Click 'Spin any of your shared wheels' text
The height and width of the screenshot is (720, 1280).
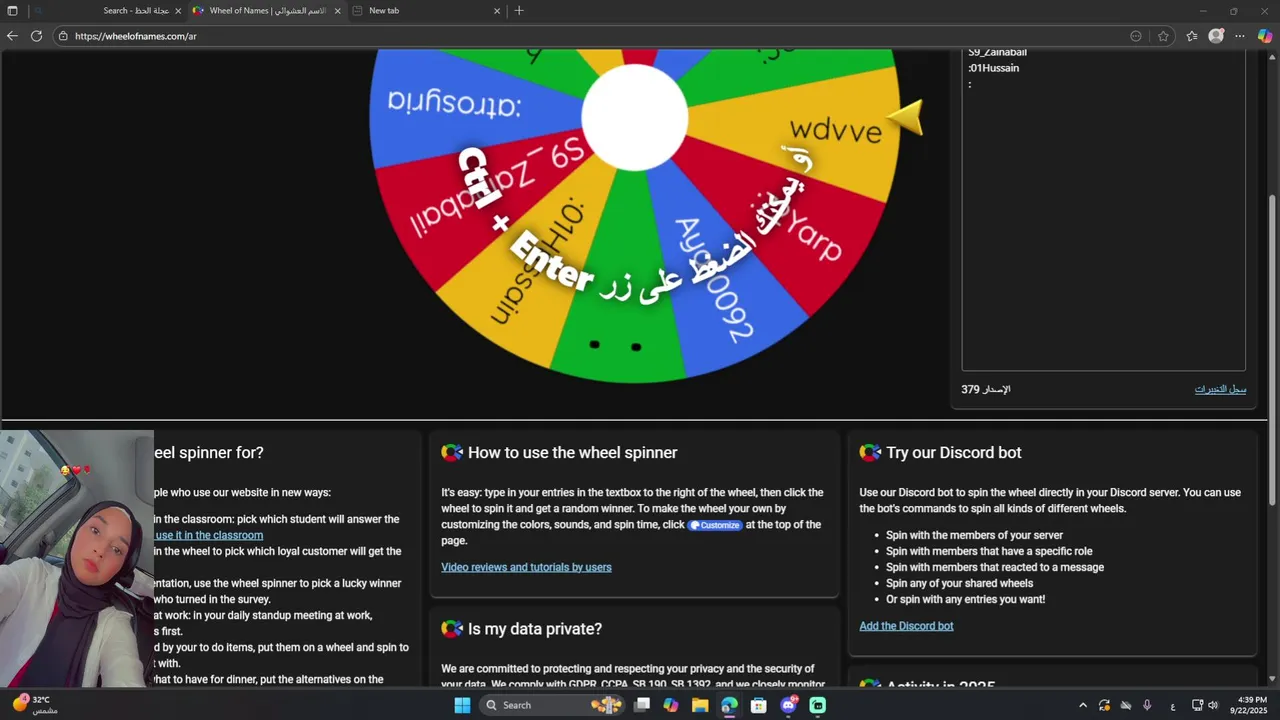tap(959, 583)
